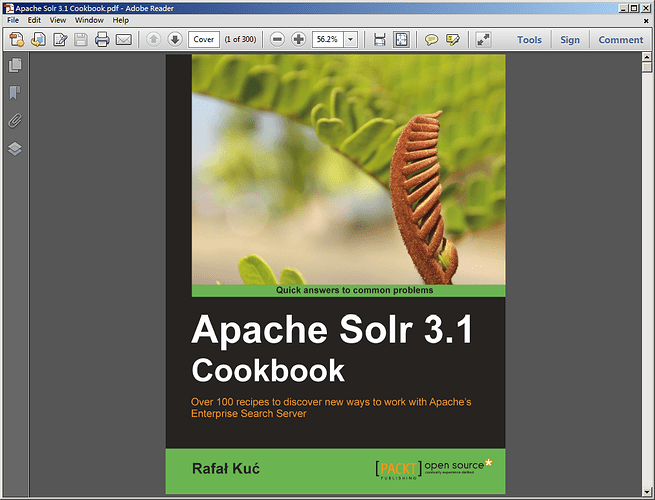
Task: Click the PACKT Publishing logo
Action: pos(399,470)
